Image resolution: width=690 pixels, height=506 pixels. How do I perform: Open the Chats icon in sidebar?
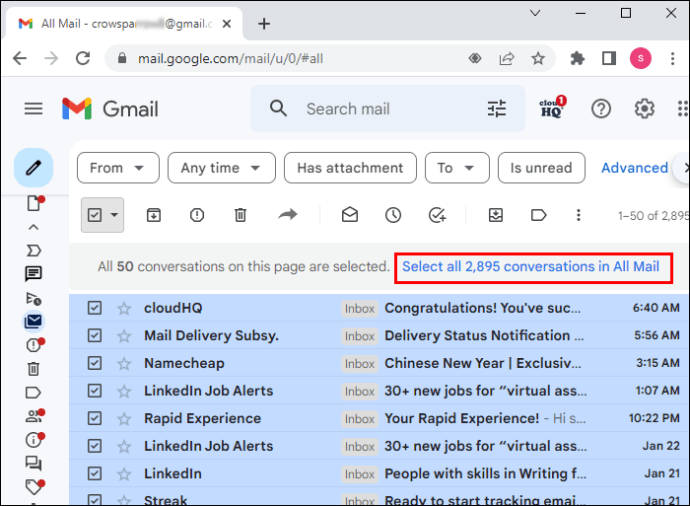[33, 274]
